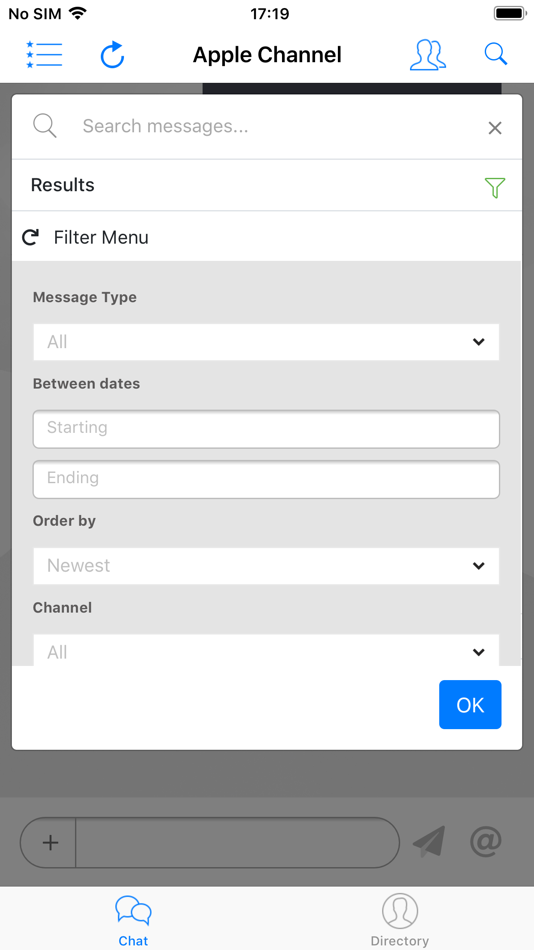Tap the paper plane send icon
Screen dimensions: 534x950
pos(429,842)
